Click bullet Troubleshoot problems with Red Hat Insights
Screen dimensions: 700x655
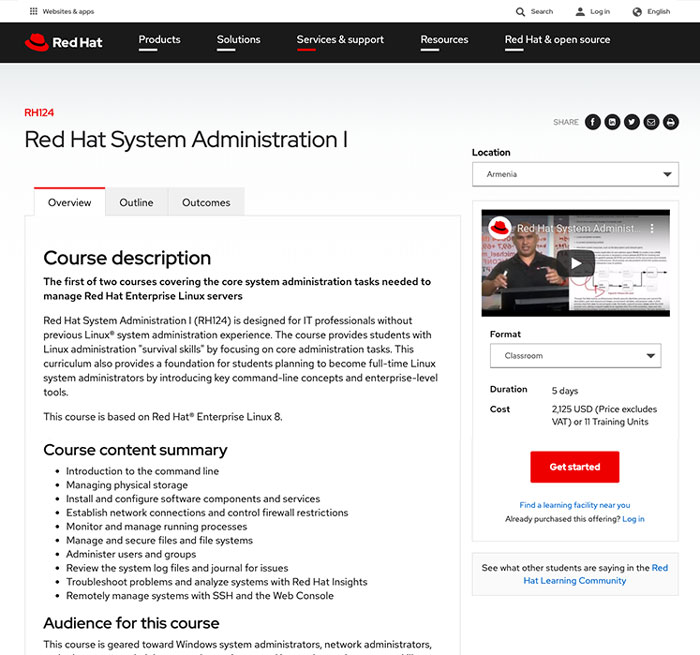point(217,582)
